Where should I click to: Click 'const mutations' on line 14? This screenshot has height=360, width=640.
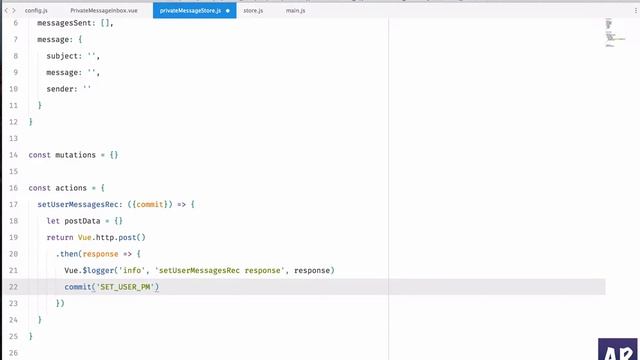coord(62,155)
